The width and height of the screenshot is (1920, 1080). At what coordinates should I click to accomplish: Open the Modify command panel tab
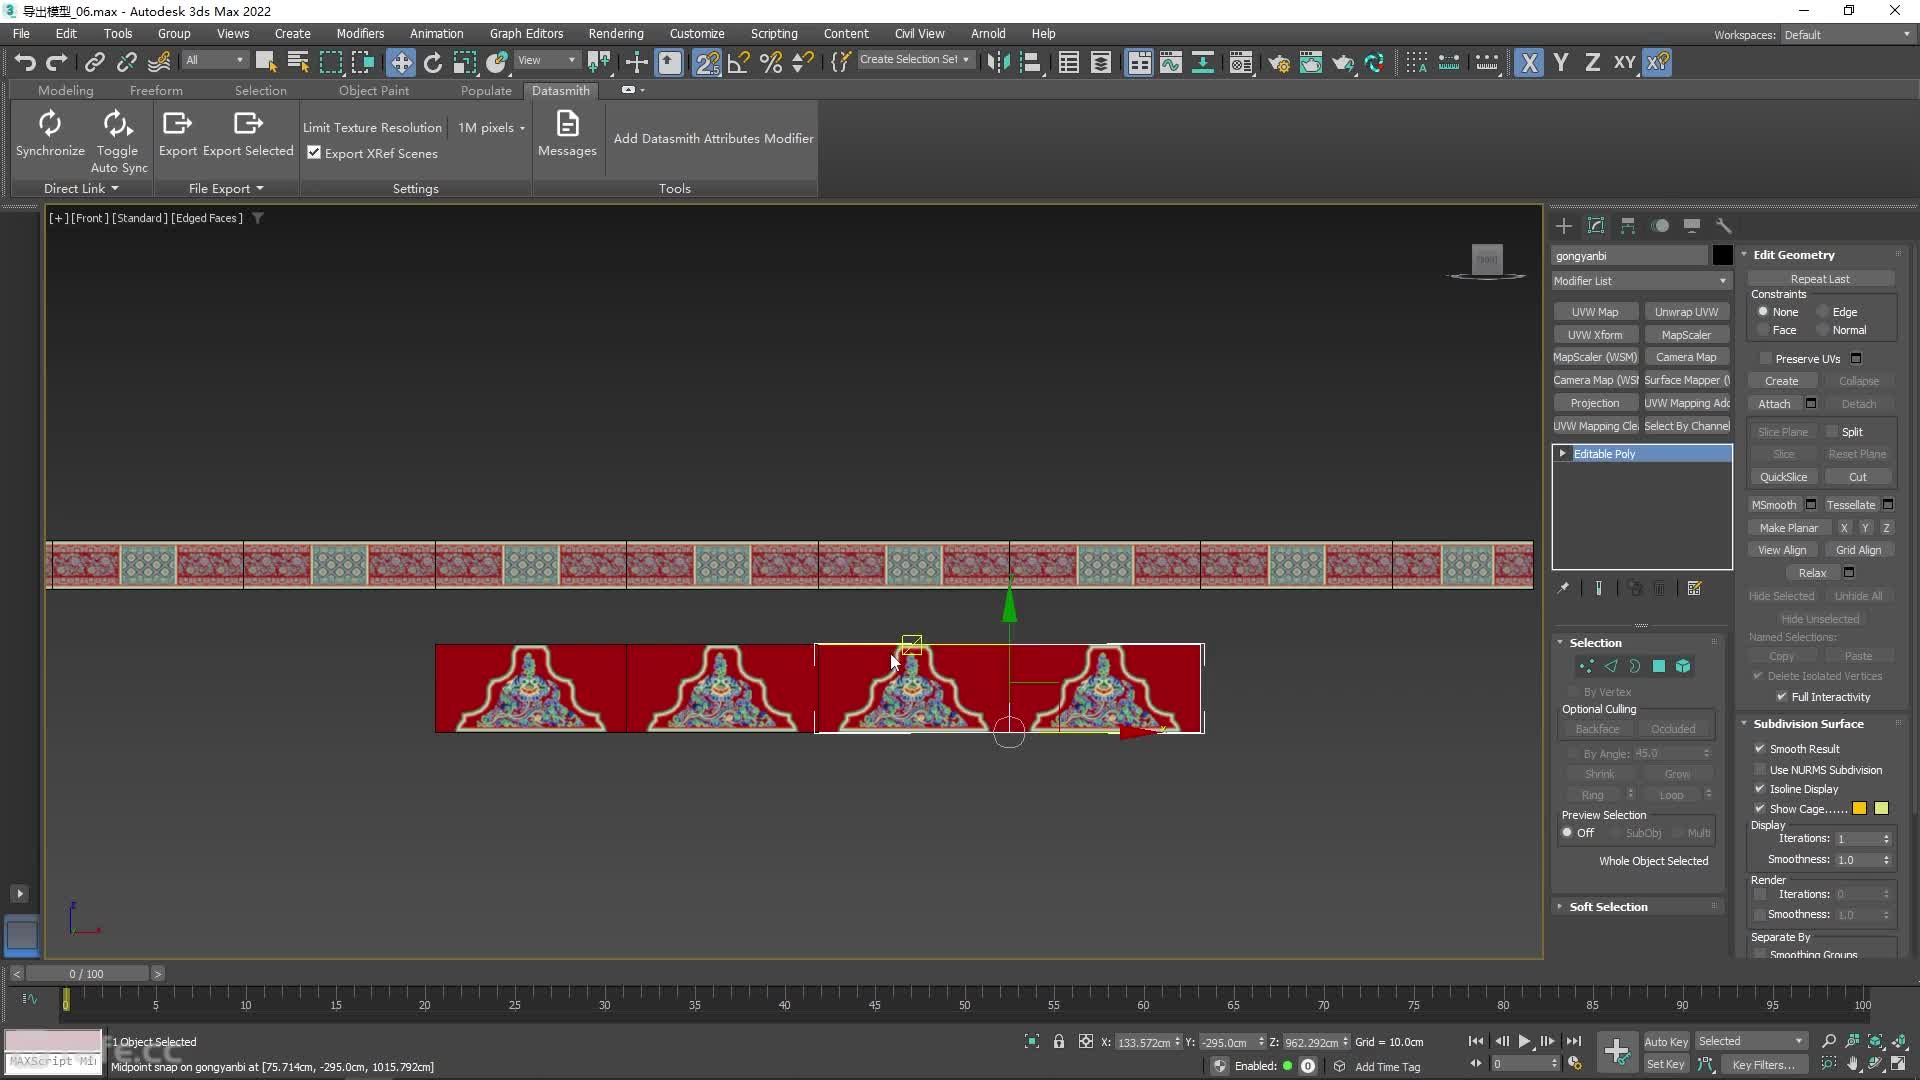(x=1596, y=226)
